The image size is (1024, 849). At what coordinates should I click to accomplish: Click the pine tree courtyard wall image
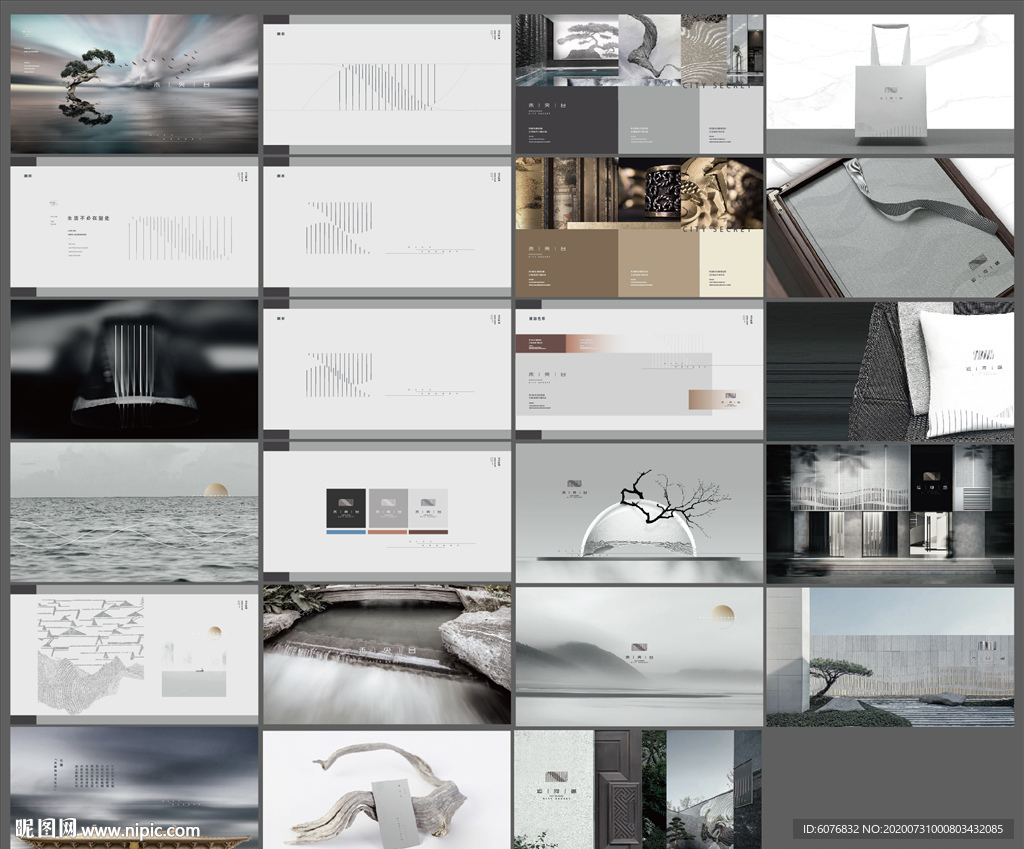point(889,655)
